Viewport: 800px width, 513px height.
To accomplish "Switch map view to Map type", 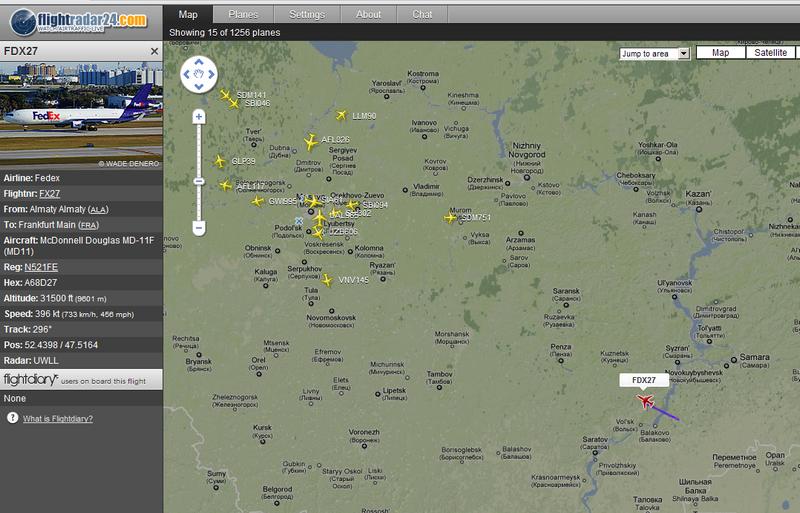I will pyautogui.click(x=720, y=53).
